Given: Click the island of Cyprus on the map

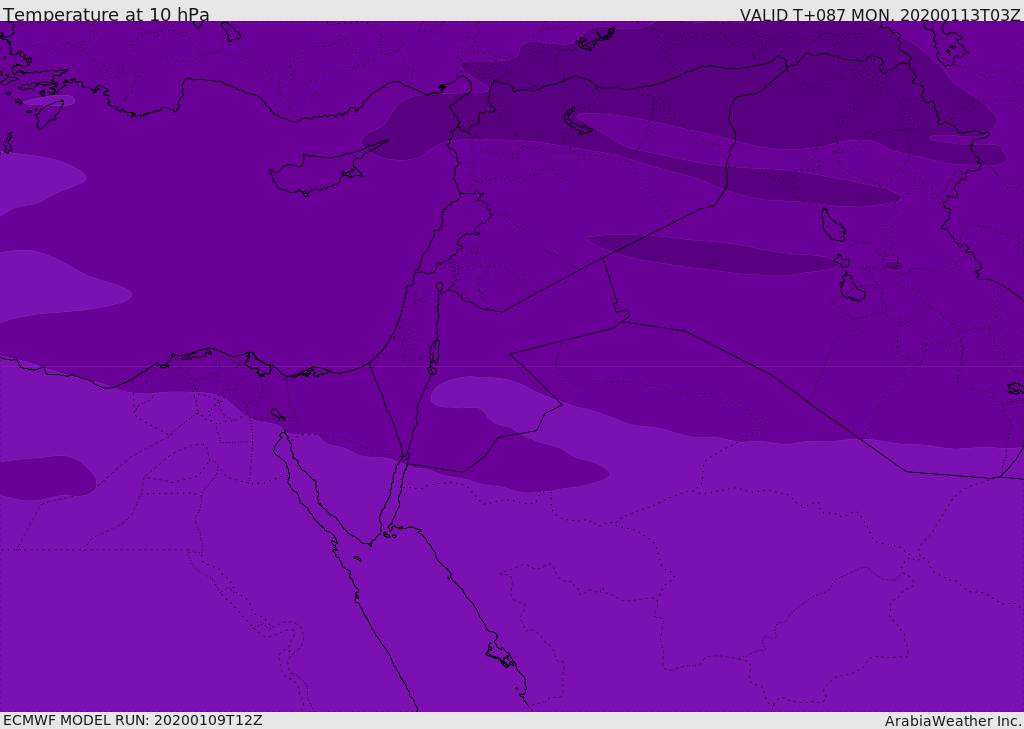Looking at the screenshot, I should (320, 171).
